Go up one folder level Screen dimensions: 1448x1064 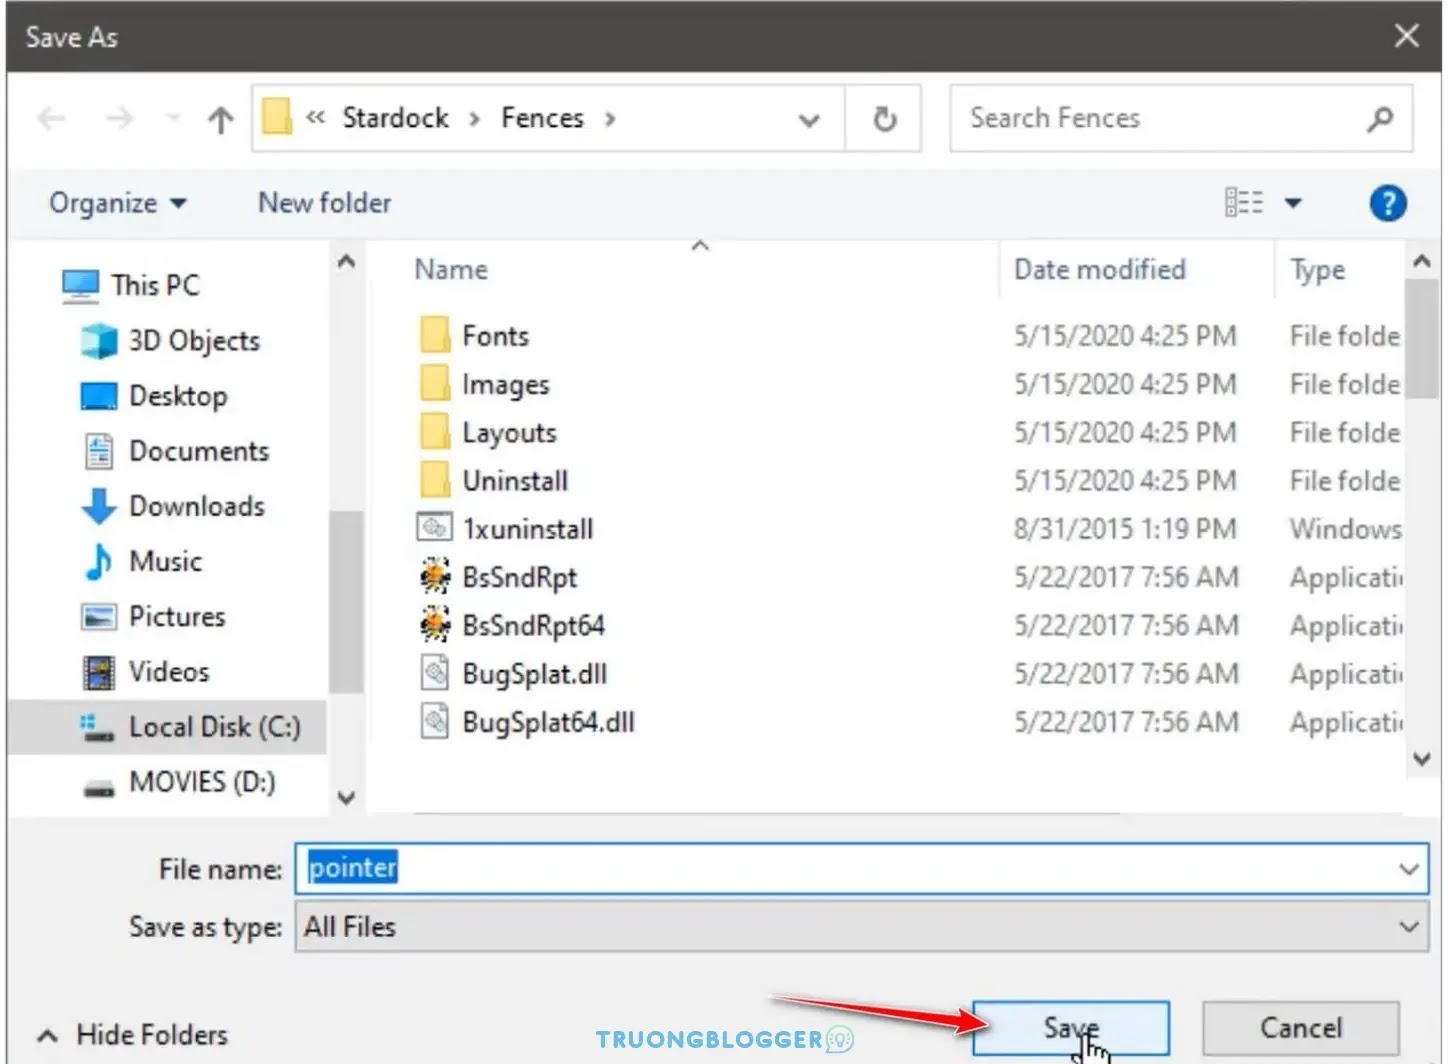(220, 119)
